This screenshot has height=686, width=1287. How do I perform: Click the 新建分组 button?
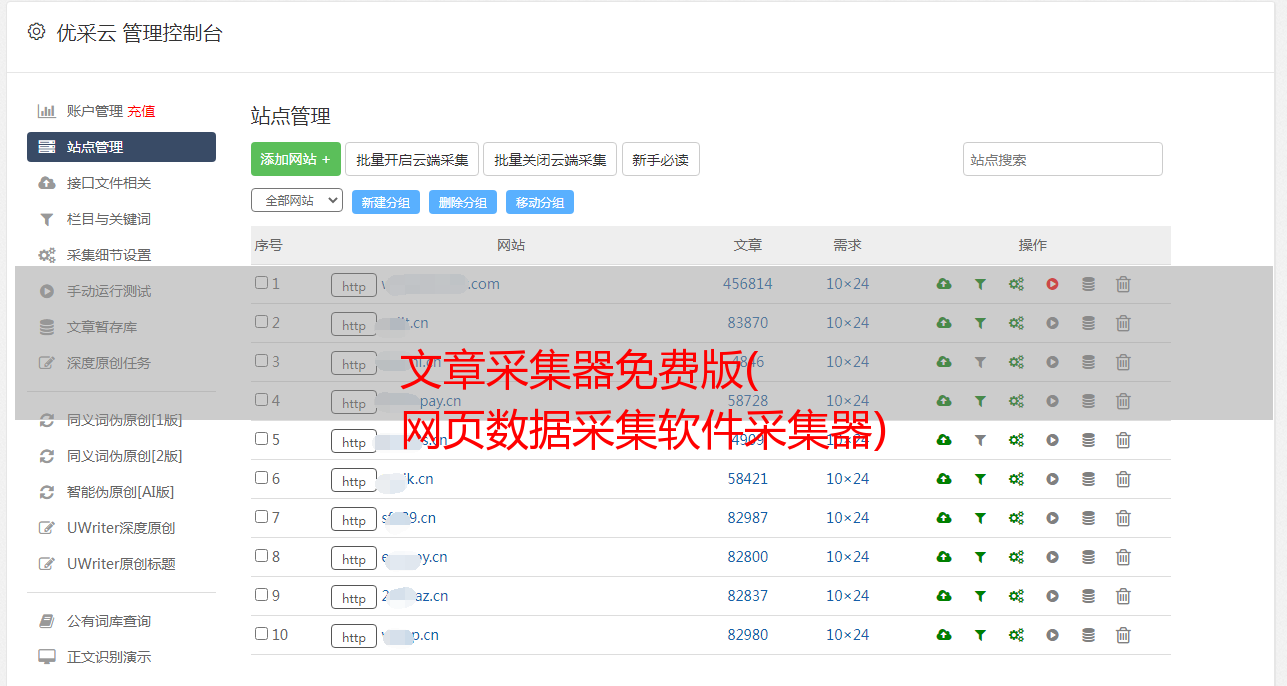tap(385, 202)
